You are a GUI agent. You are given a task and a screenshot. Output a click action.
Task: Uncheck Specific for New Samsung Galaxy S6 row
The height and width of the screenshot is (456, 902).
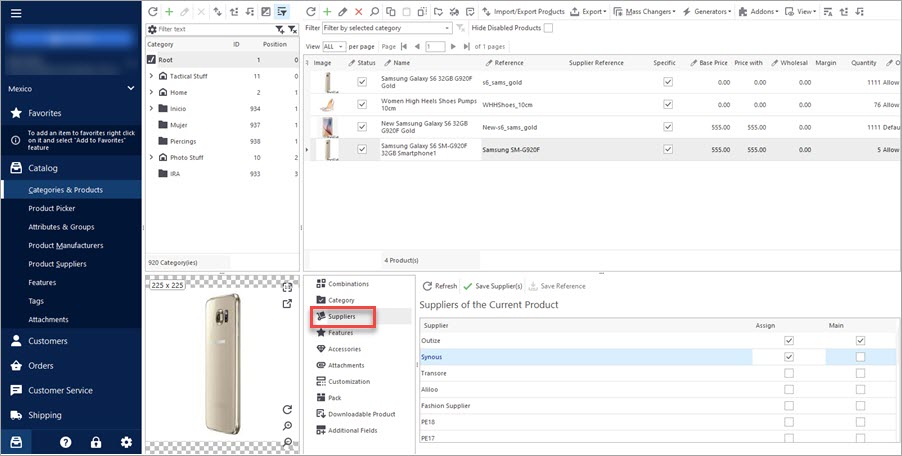click(668, 127)
